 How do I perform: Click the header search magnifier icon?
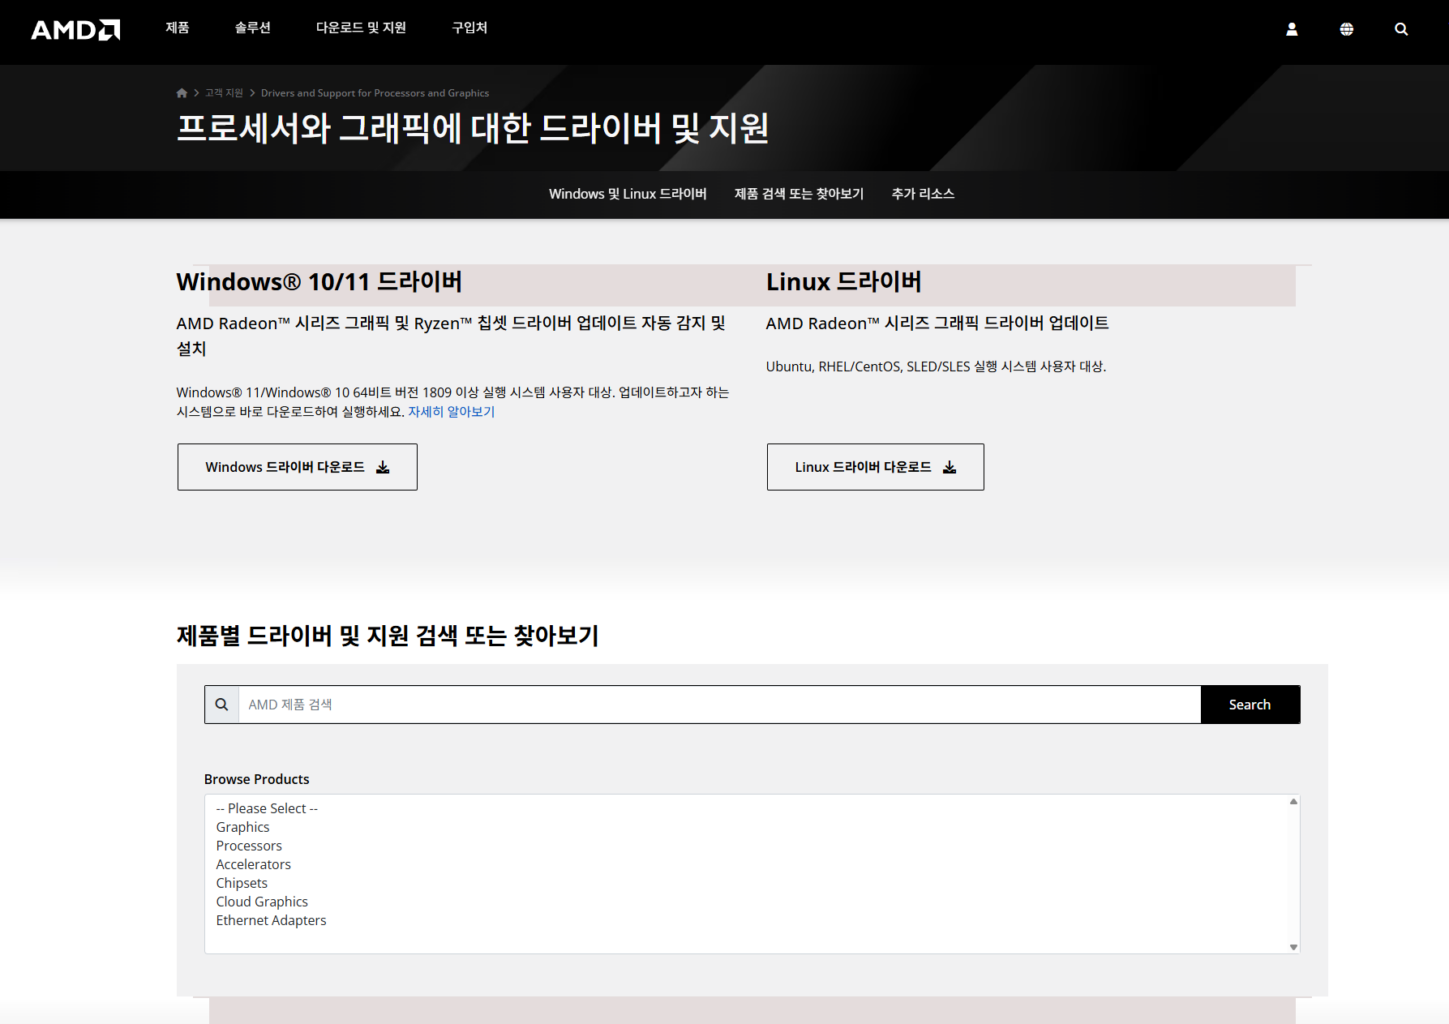(1401, 30)
